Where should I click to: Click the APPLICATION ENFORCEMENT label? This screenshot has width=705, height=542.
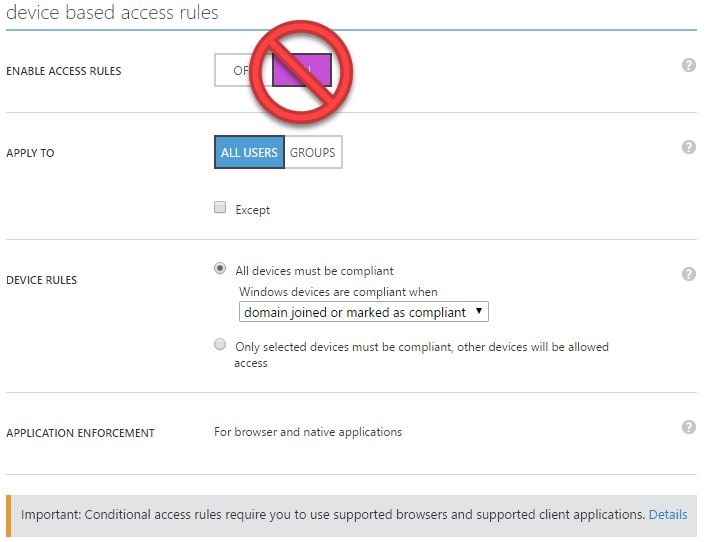point(80,433)
